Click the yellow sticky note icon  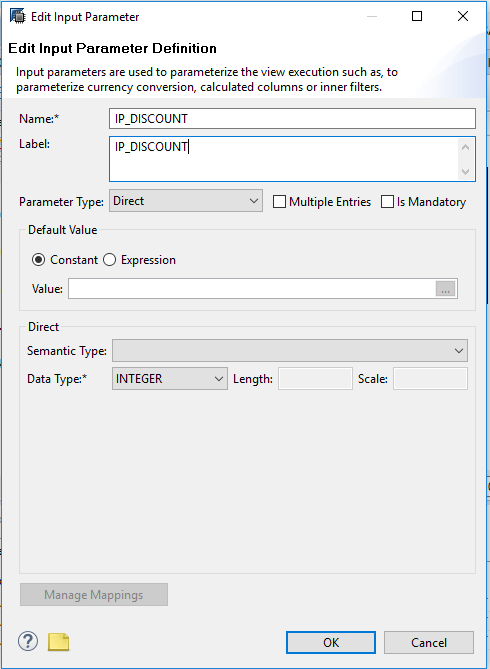pyautogui.click(x=58, y=642)
